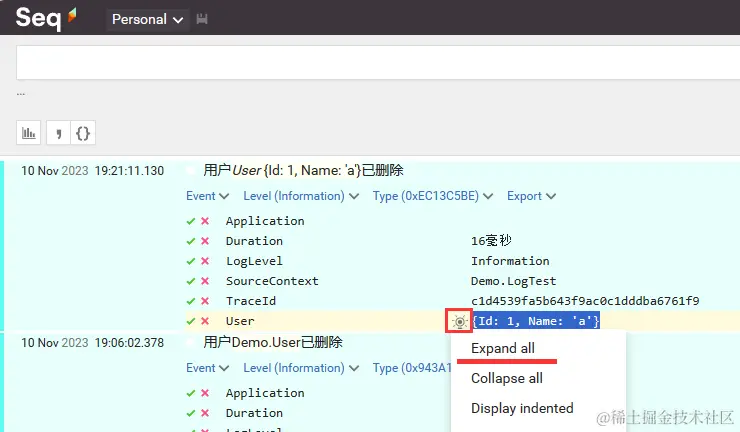Click green check next to second event Application

[x=191, y=393]
